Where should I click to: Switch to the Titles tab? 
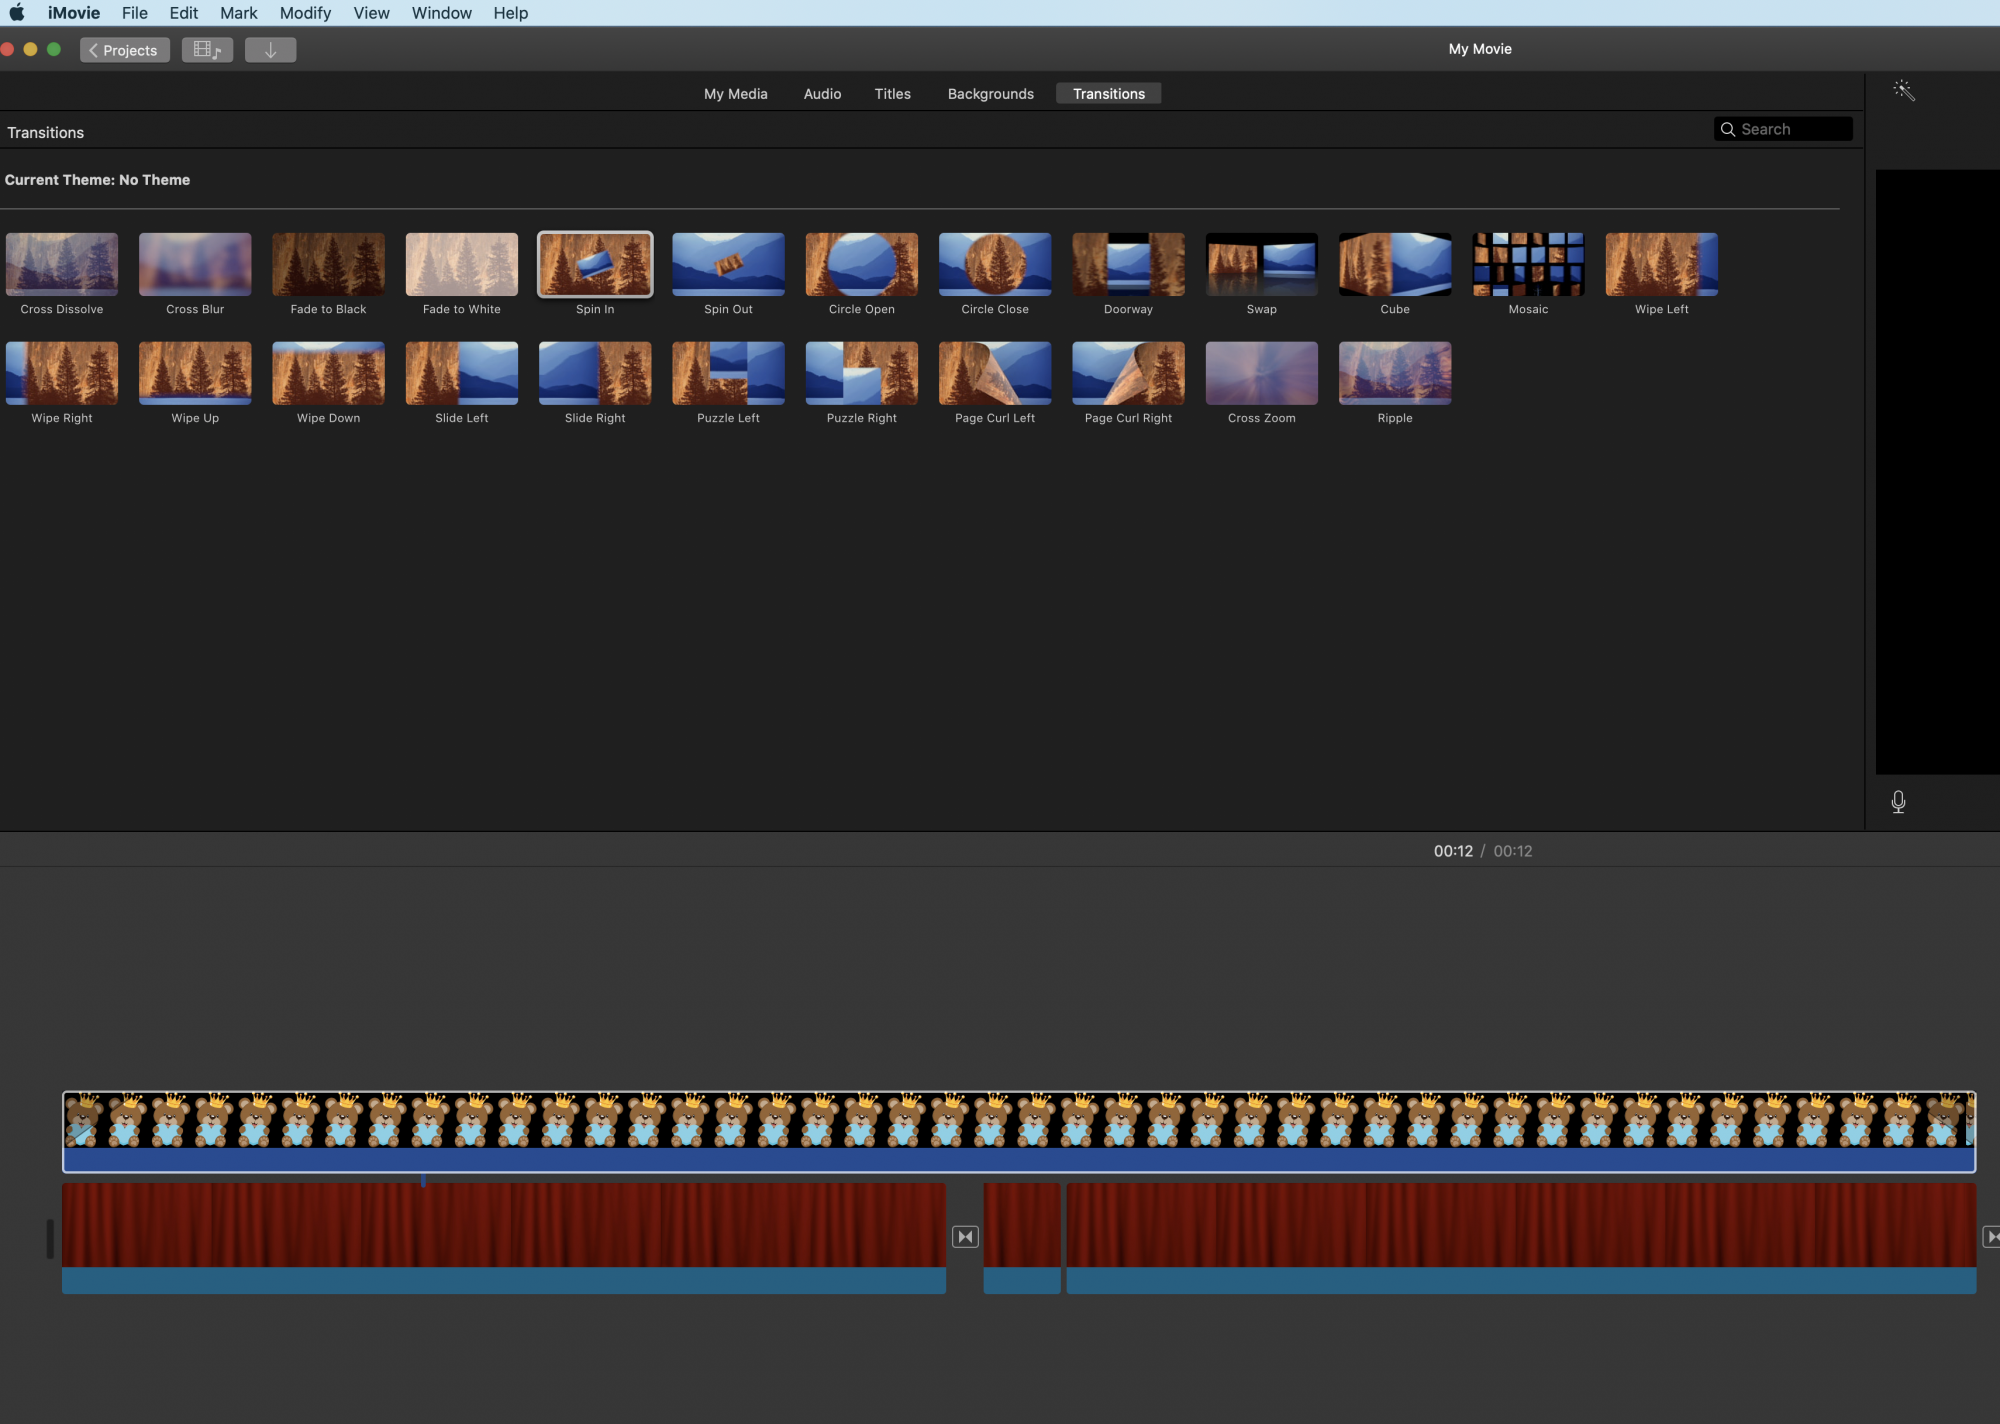tap(892, 94)
